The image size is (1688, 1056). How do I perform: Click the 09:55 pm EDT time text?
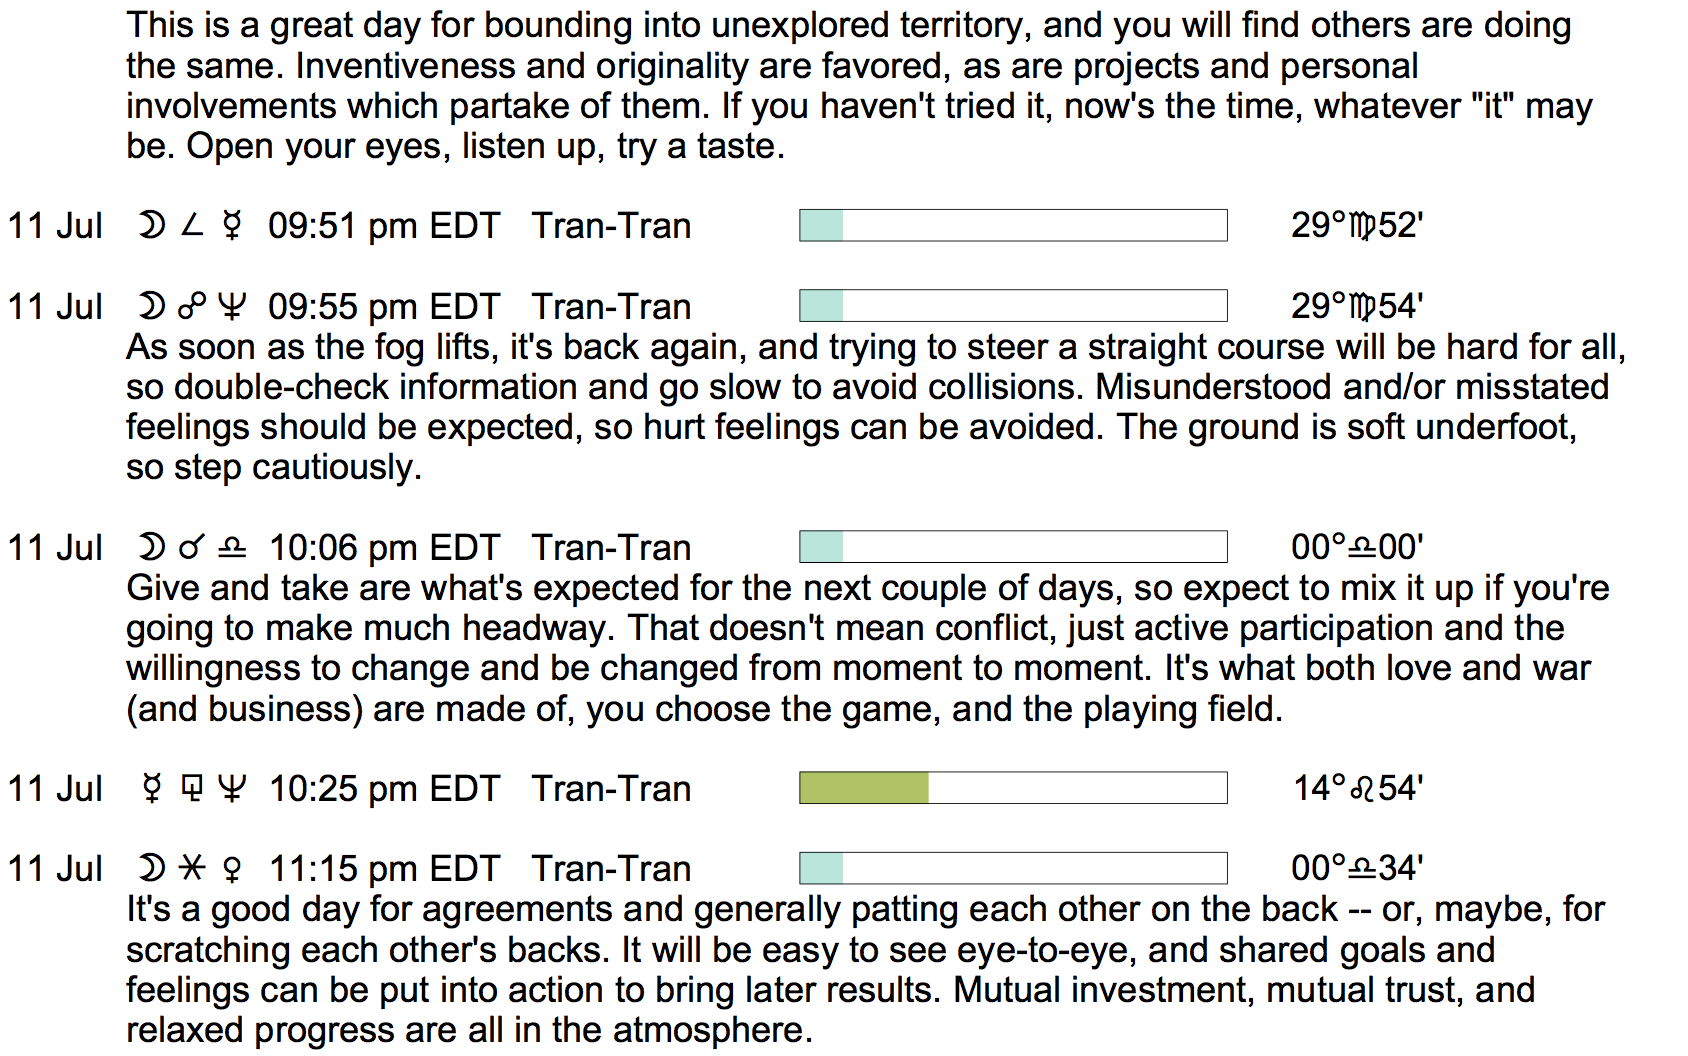click(384, 307)
